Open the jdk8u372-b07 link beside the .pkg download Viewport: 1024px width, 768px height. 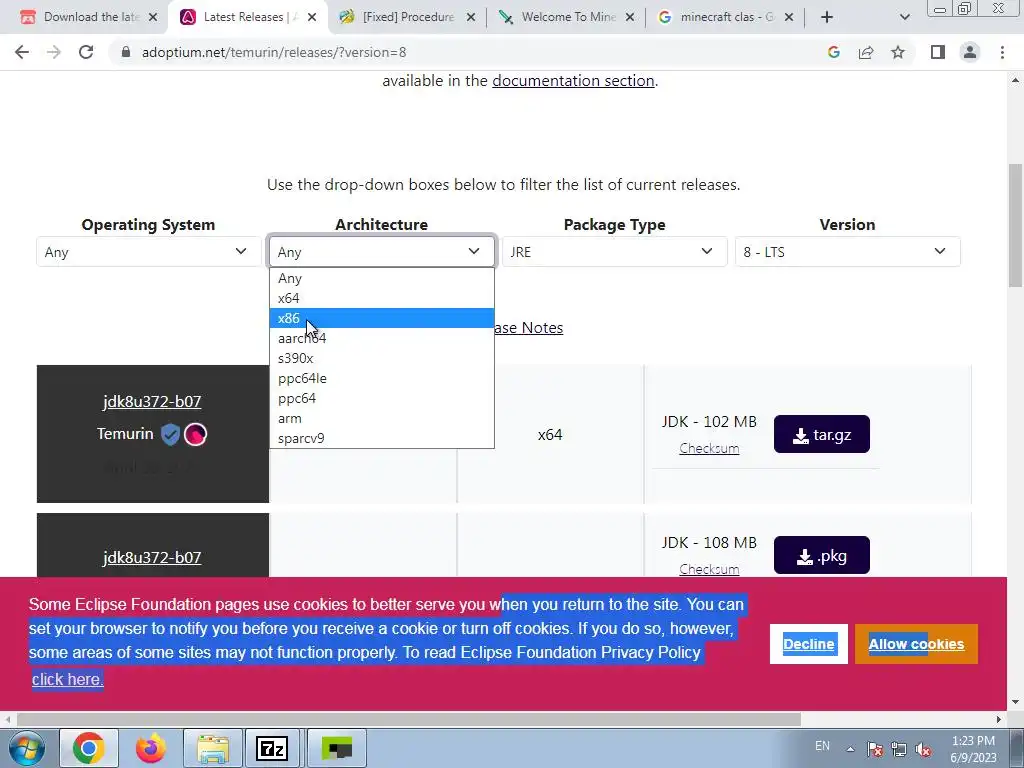pos(152,558)
